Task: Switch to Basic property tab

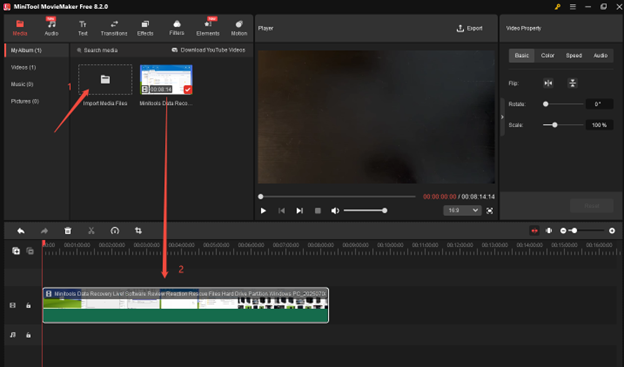Action: (521, 55)
